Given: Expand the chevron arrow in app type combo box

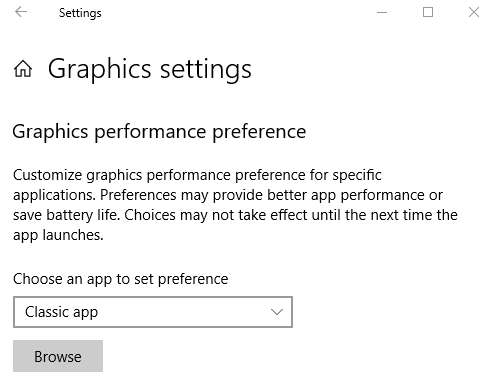Looking at the screenshot, I should pyautogui.click(x=277, y=312).
